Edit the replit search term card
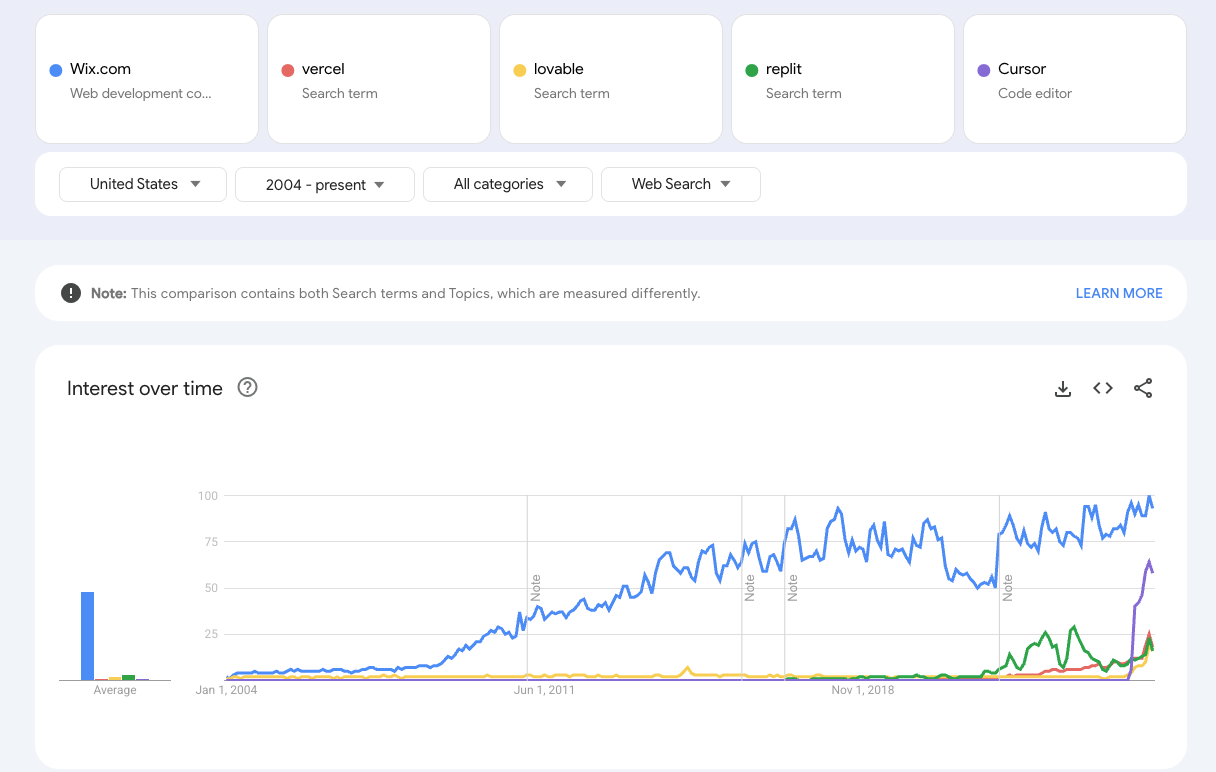Image resolution: width=1216 pixels, height=772 pixels. pos(843,79)
